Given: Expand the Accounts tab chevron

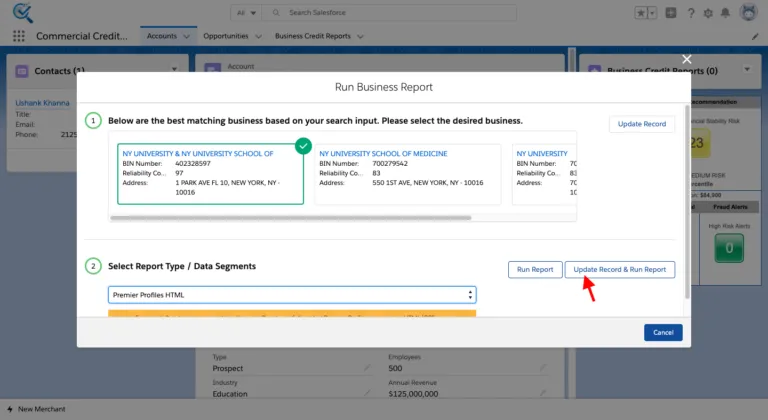Looking at the screenshot, I should tap(187, 36).
